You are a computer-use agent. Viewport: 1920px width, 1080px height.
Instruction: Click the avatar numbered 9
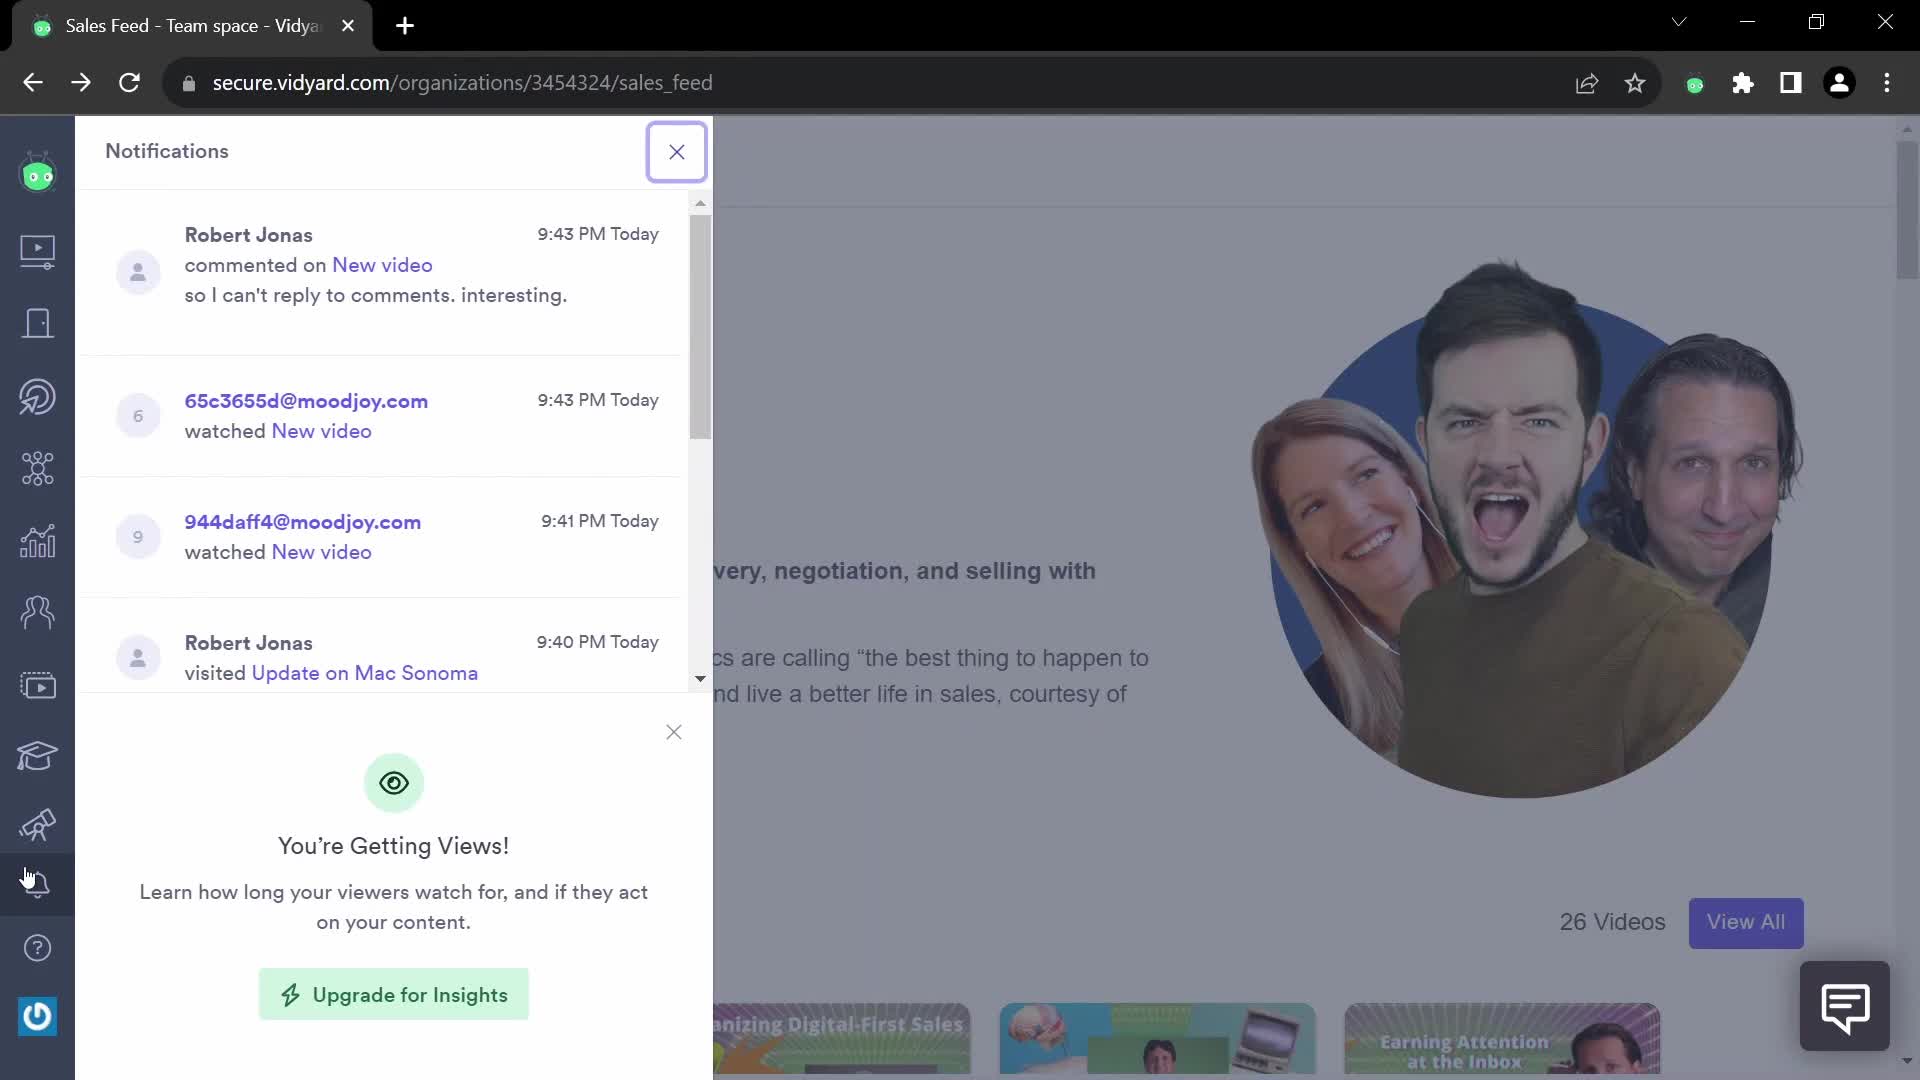[x=138, y=537]
